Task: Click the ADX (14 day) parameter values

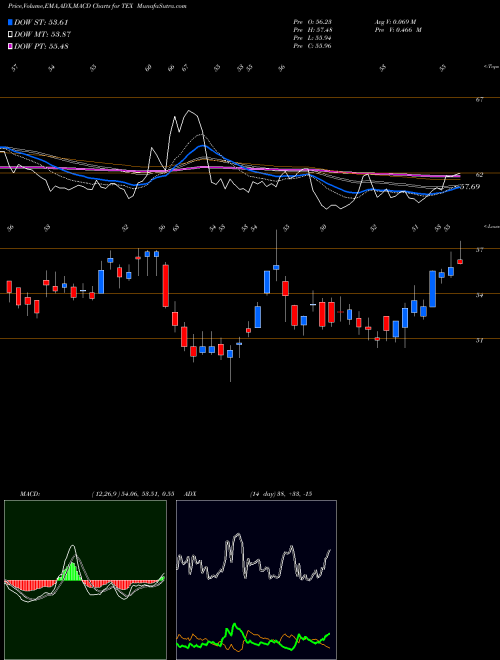Action: click(x=281, y=493)
